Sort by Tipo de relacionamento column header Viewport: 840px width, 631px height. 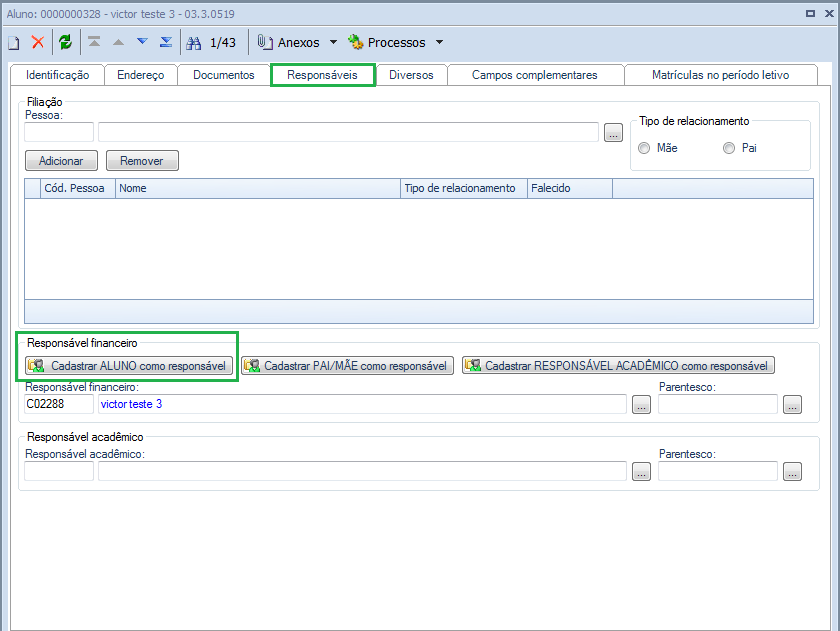coord(464,189)
